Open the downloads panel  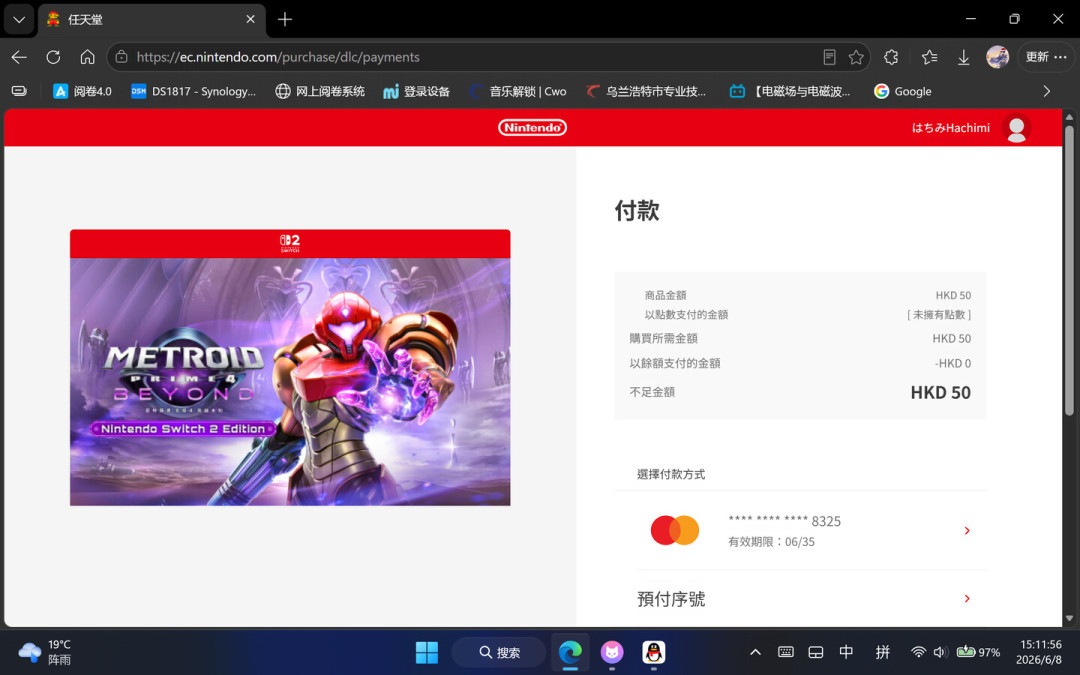pyautogui.click(x=964, y=57)
